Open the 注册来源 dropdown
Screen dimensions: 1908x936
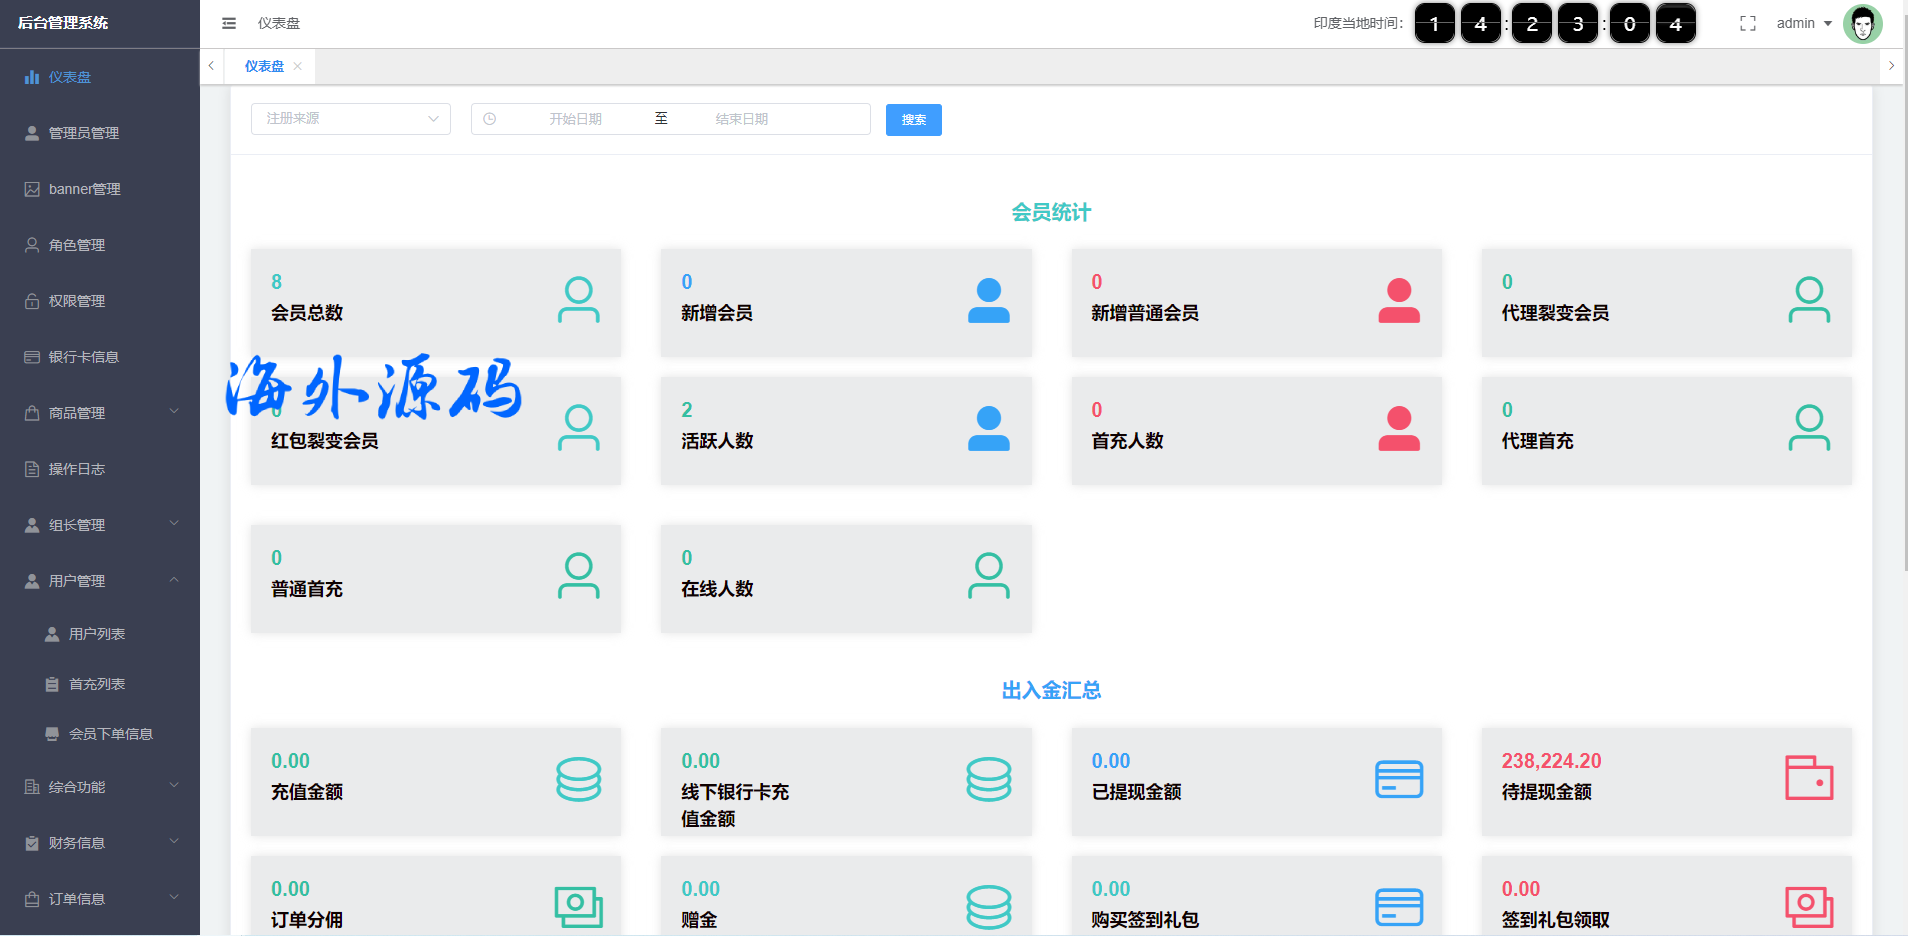point(350,119)
